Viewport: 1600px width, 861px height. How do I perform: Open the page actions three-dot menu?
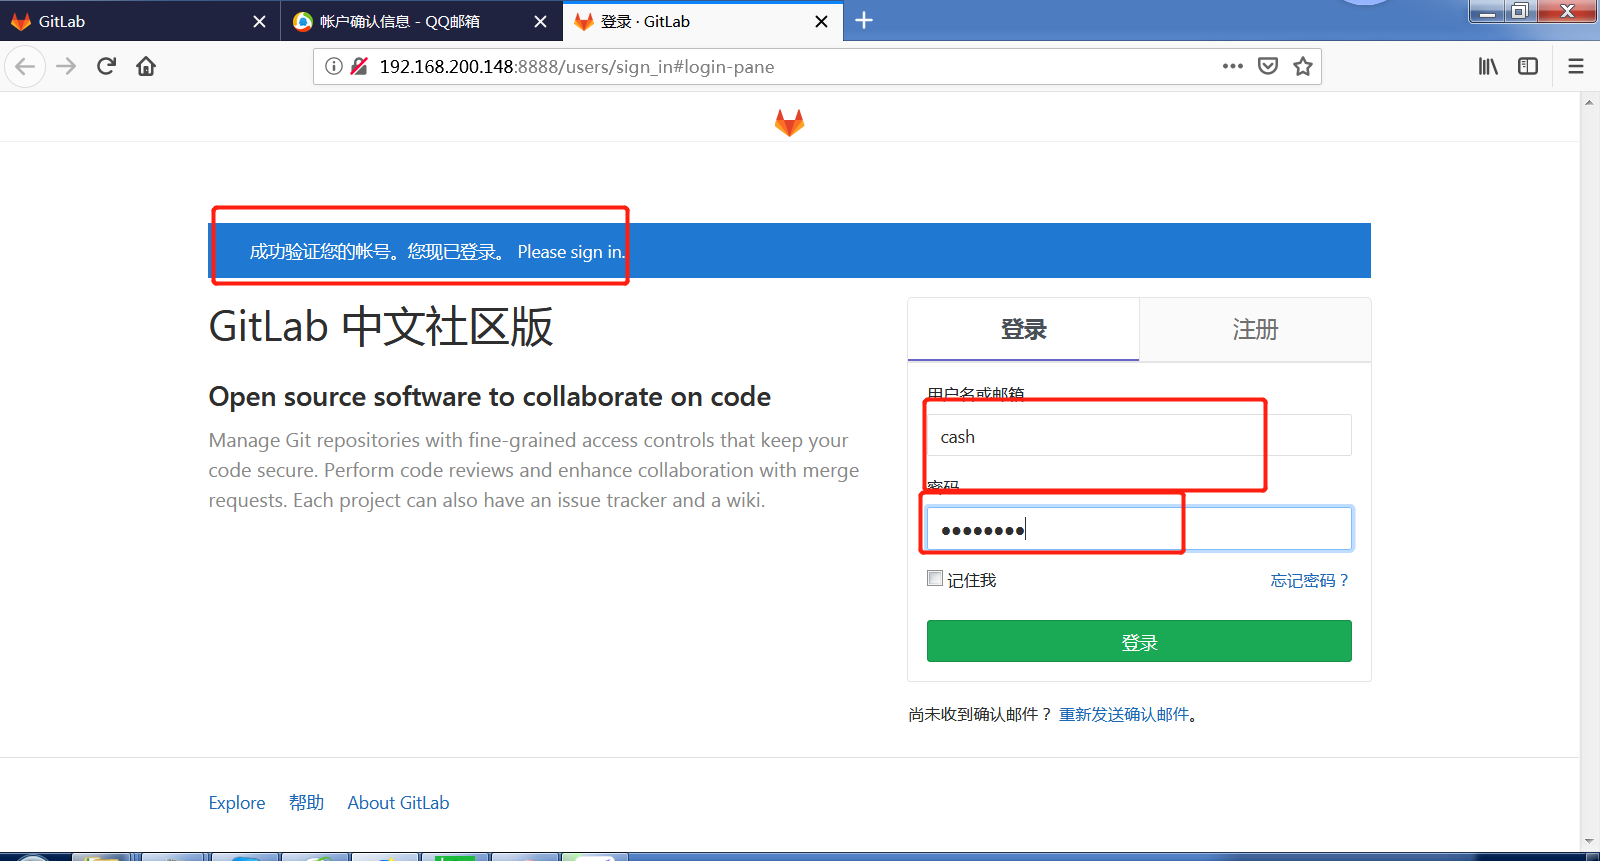[x=1233, y=66]
